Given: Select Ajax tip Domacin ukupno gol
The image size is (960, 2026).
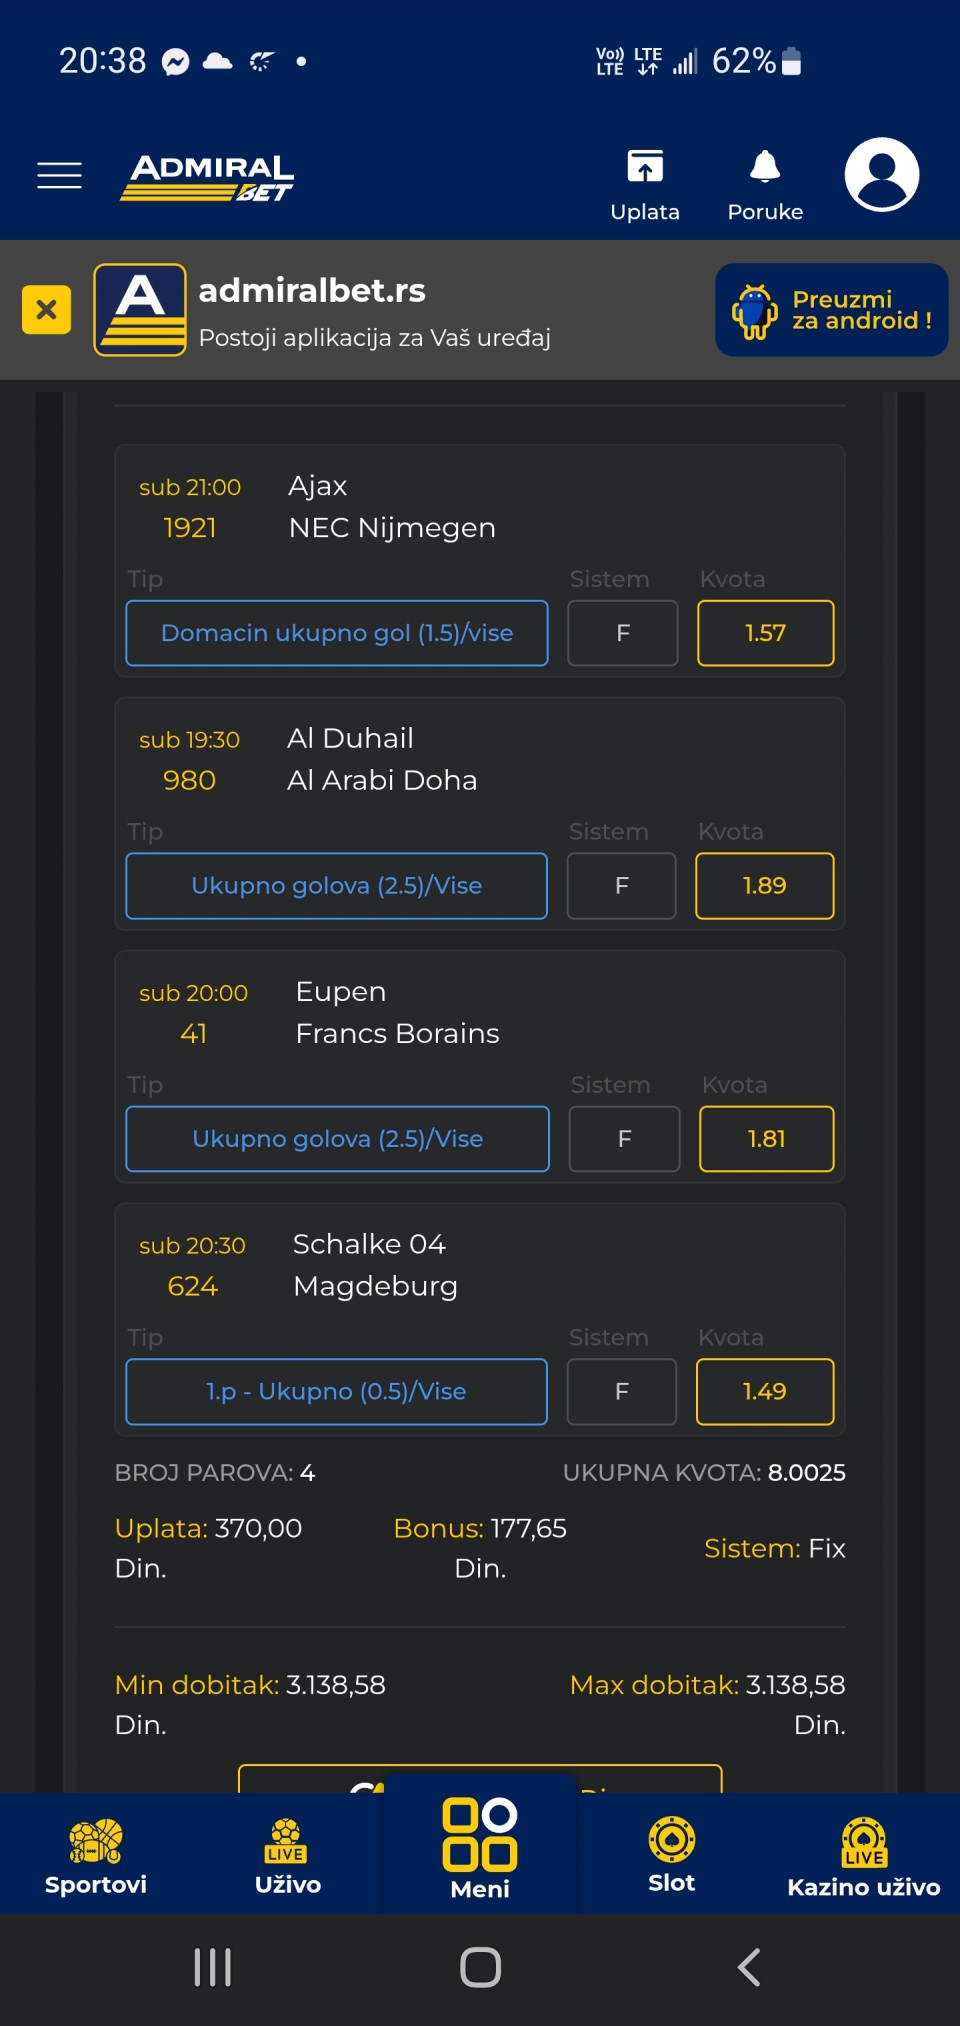Looking at the screenshot, I should [337, 633].
